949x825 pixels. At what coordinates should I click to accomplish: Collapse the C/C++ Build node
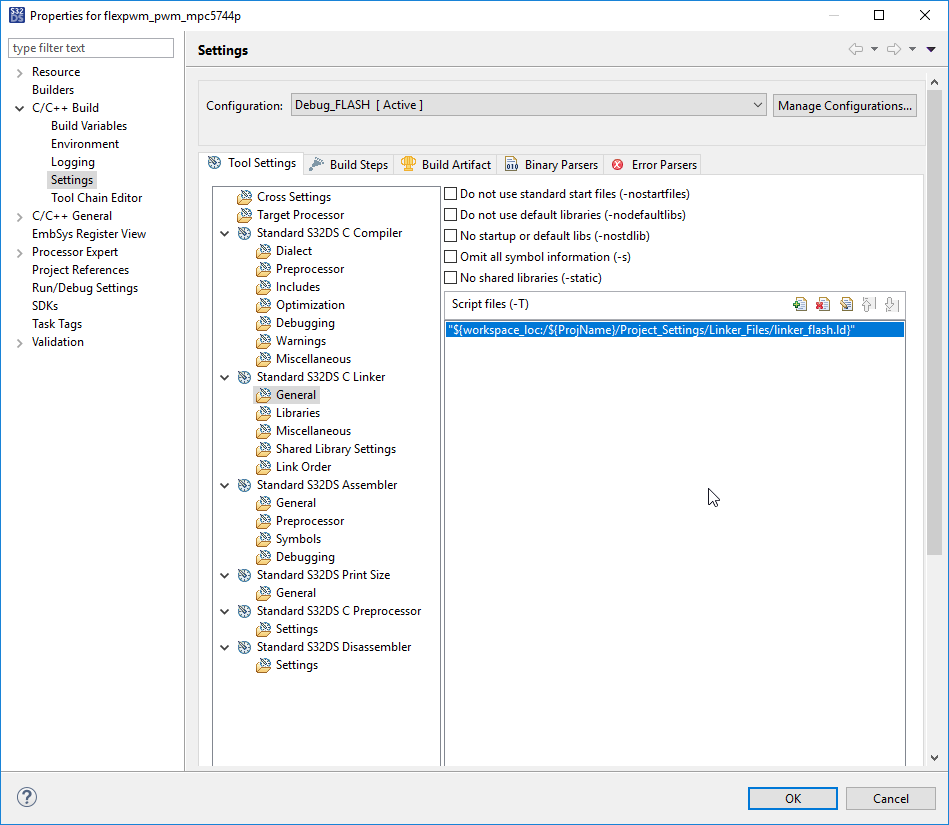point(19,108)
